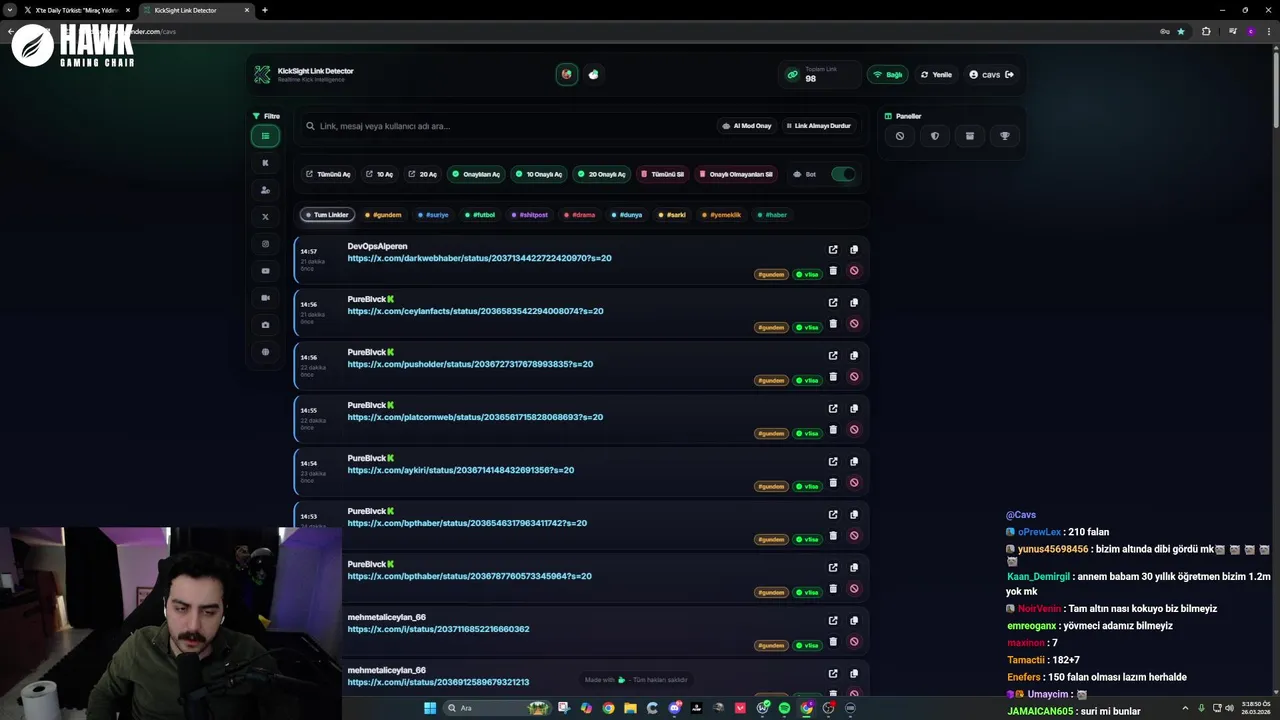Open the x.com/platcornweb status link
The image size is (1280, 720).
coord(475,417)
